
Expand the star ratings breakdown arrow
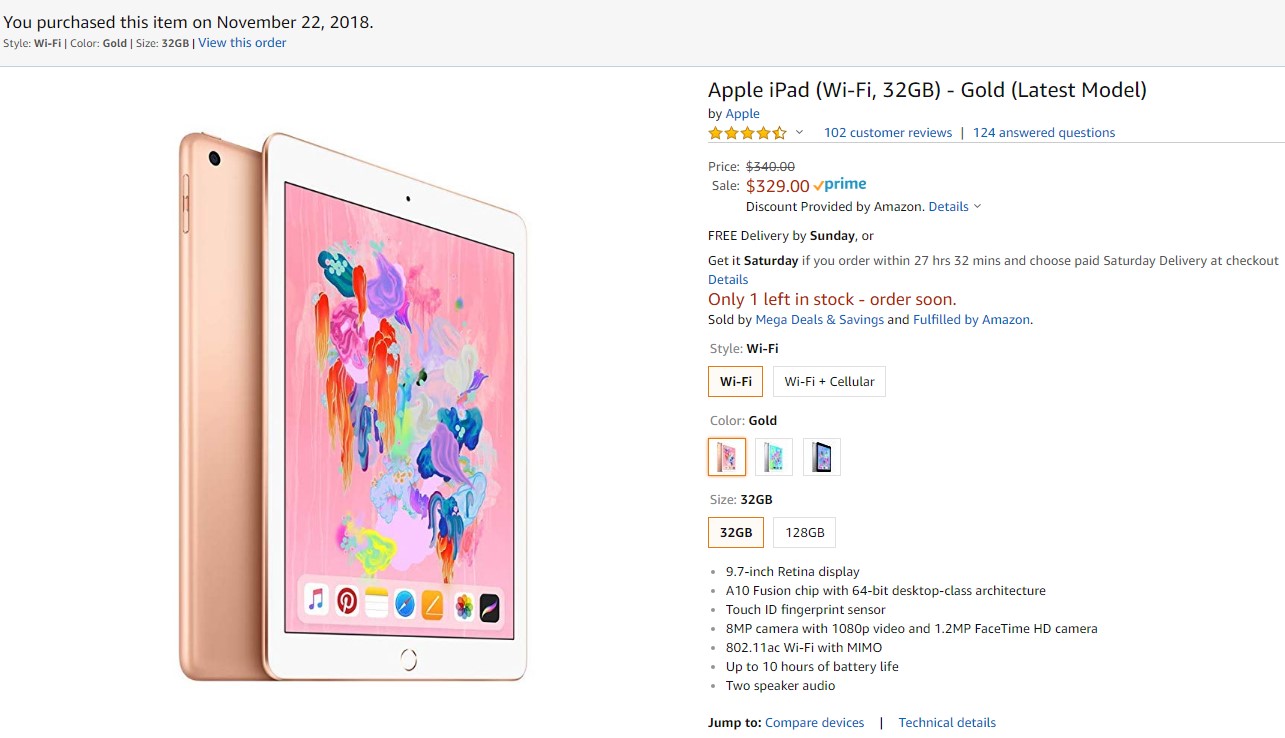(x=799, y=133)
